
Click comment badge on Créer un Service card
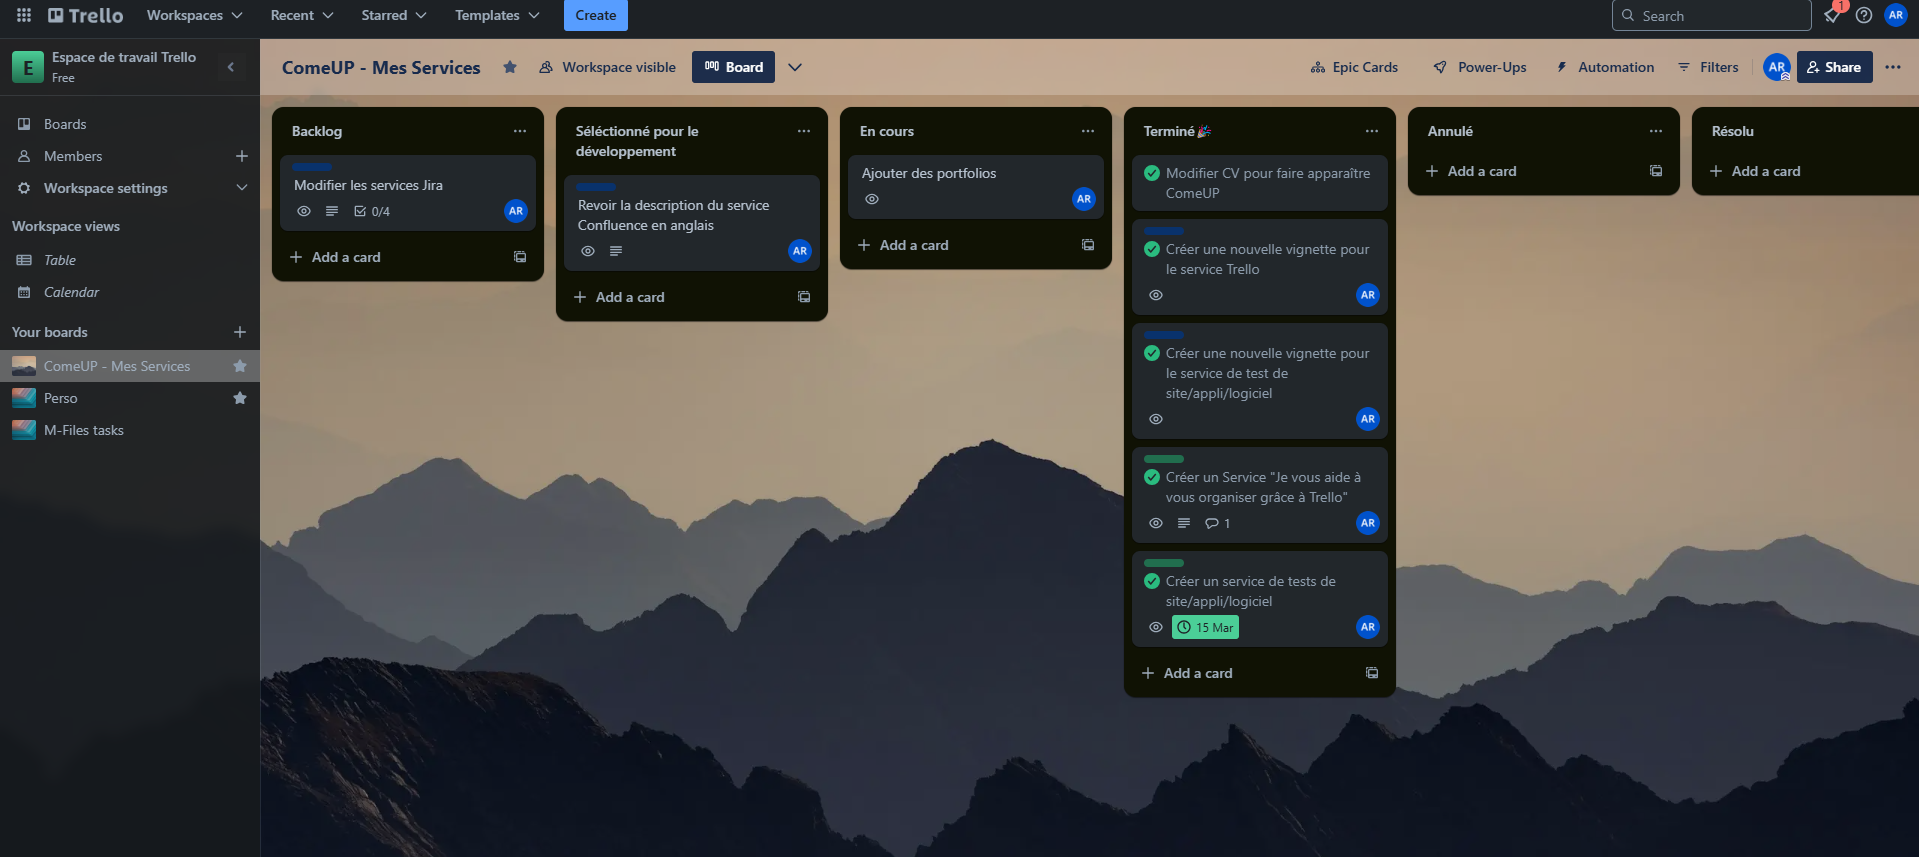1218,523
